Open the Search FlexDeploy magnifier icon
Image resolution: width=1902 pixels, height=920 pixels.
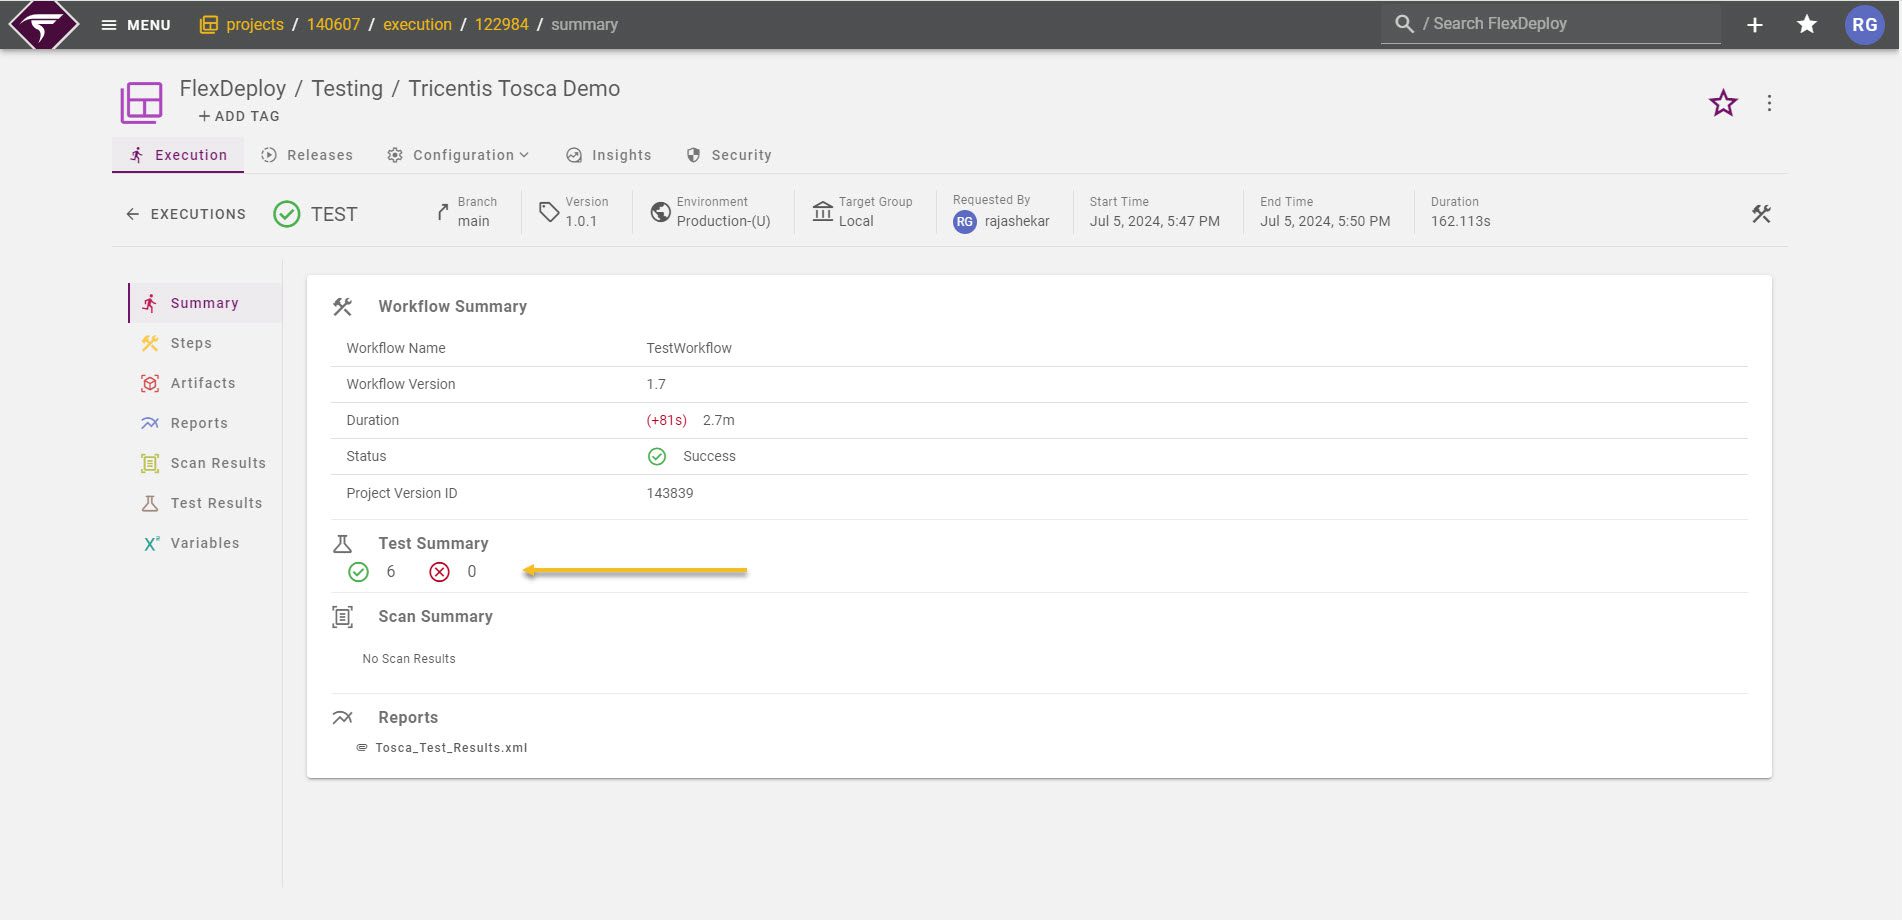(1404, 23)
